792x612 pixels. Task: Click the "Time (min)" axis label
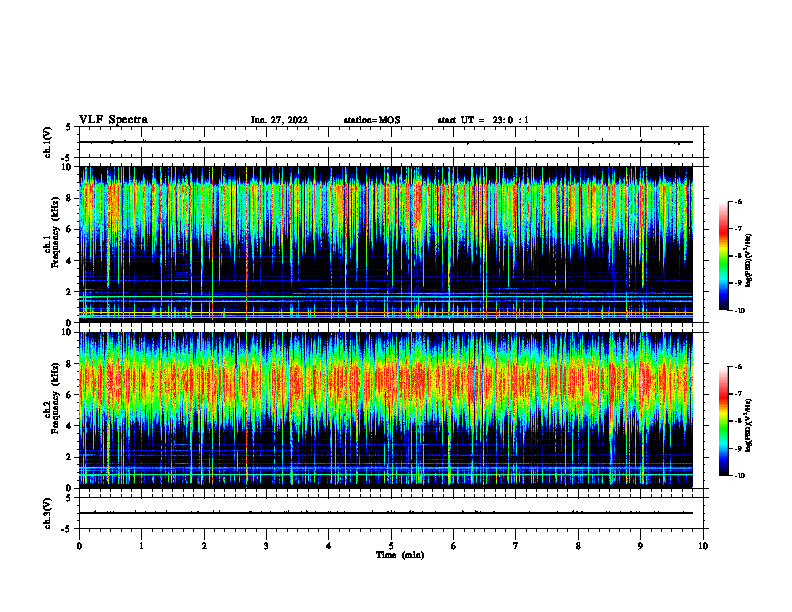400,555
